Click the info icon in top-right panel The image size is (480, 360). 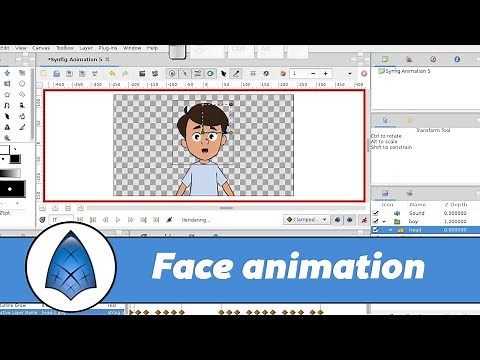457,59
